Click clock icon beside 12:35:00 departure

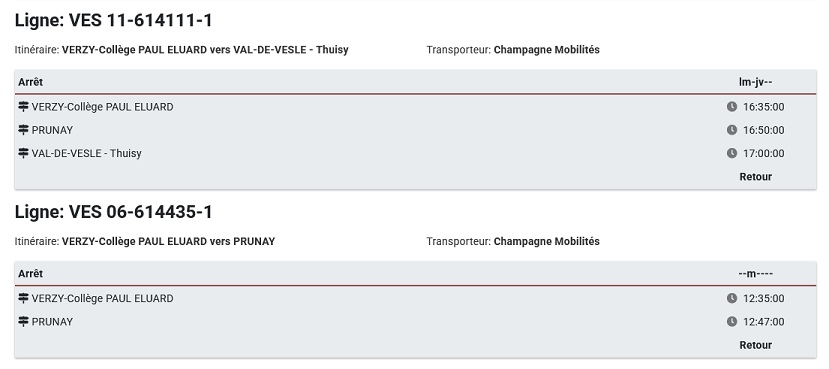tap(732, 298)
